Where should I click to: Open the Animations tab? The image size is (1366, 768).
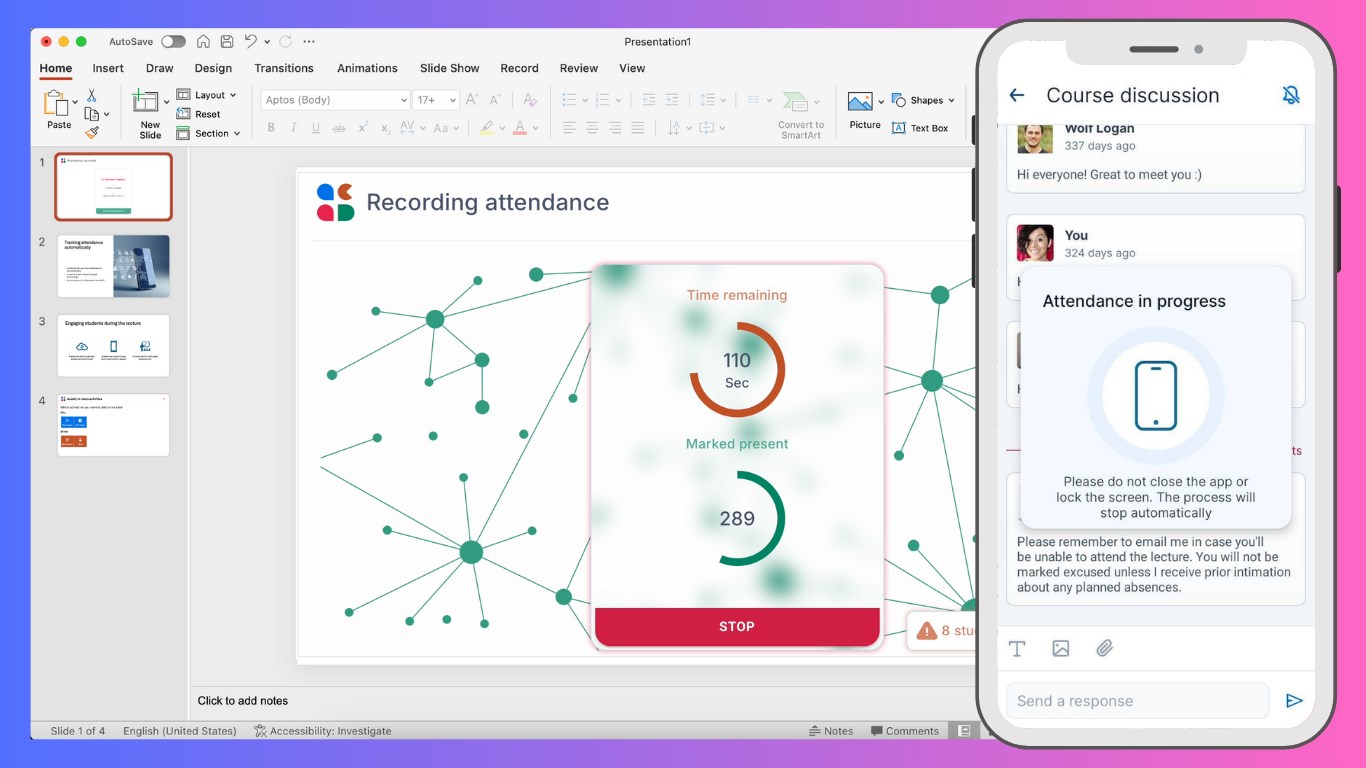(367, 68)
